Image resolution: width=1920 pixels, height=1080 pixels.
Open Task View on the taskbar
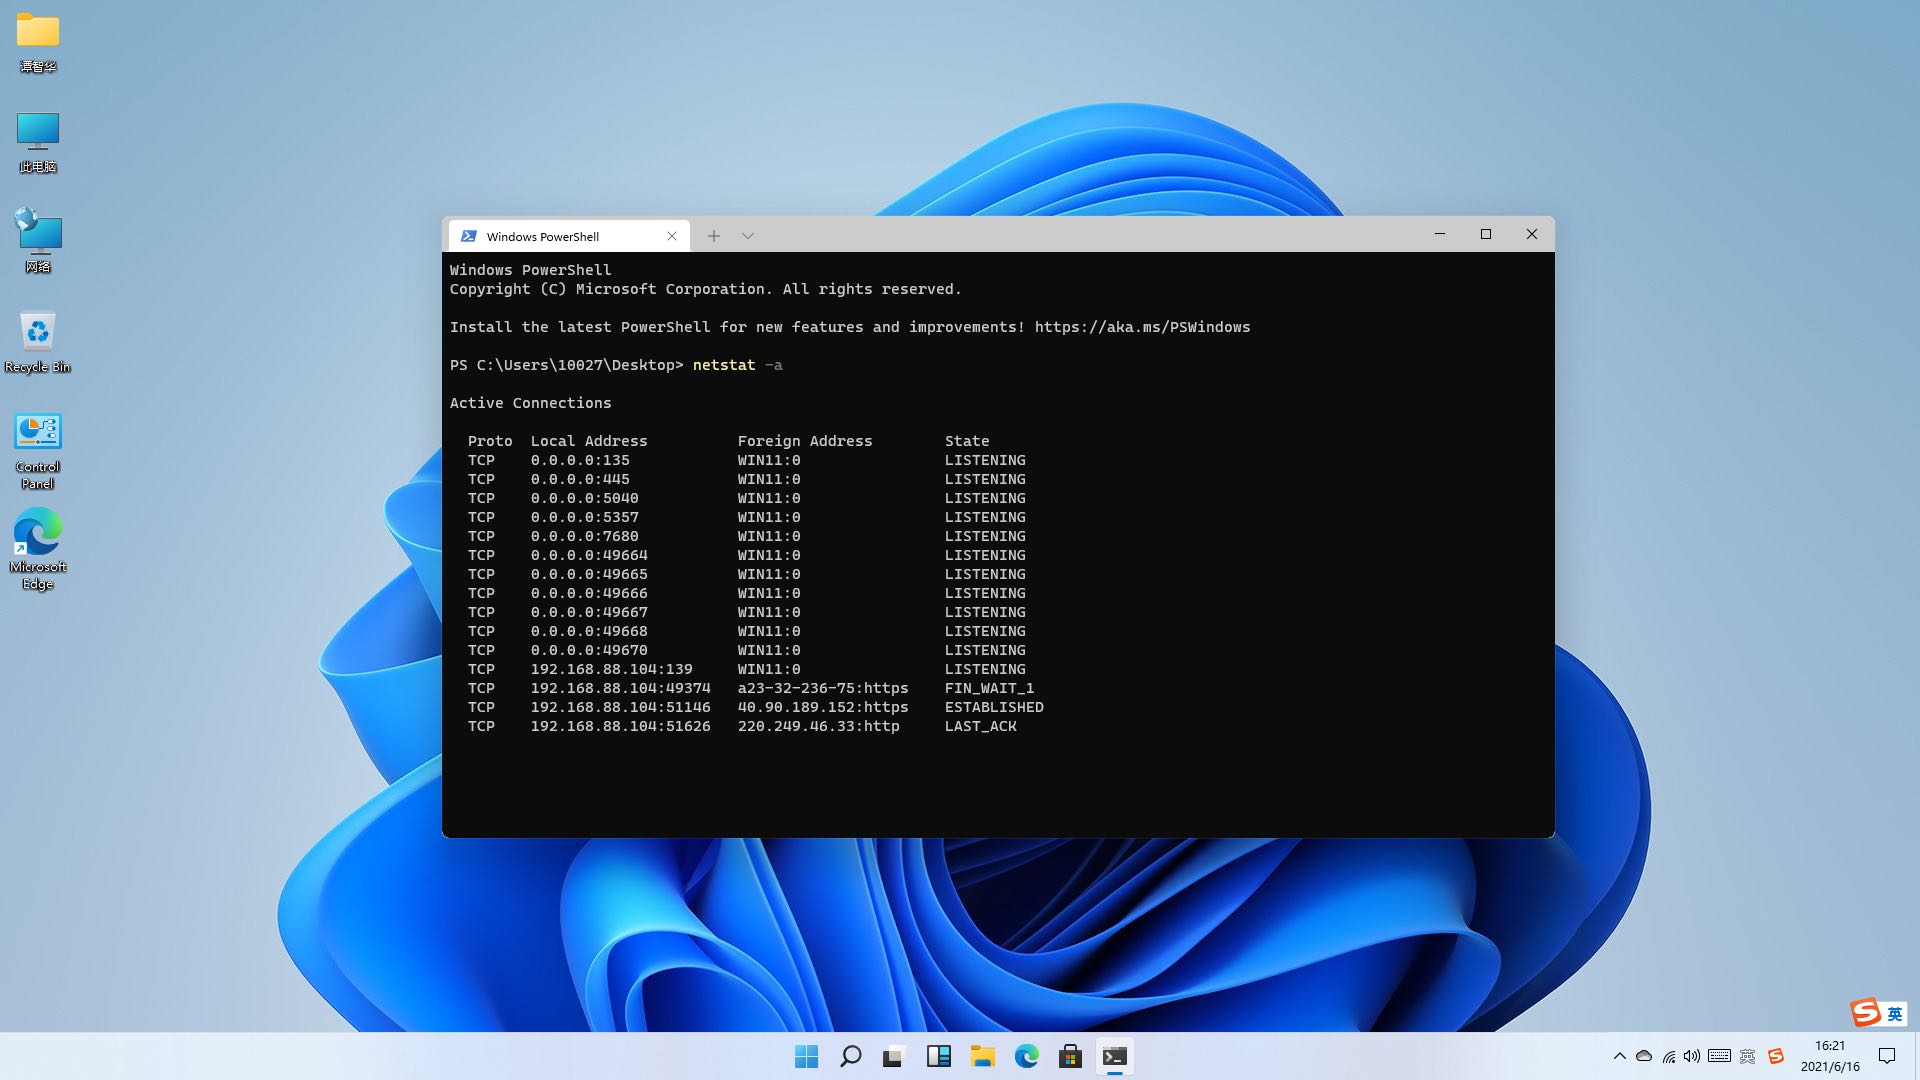pyautogui.click(x=894, y=1056)
